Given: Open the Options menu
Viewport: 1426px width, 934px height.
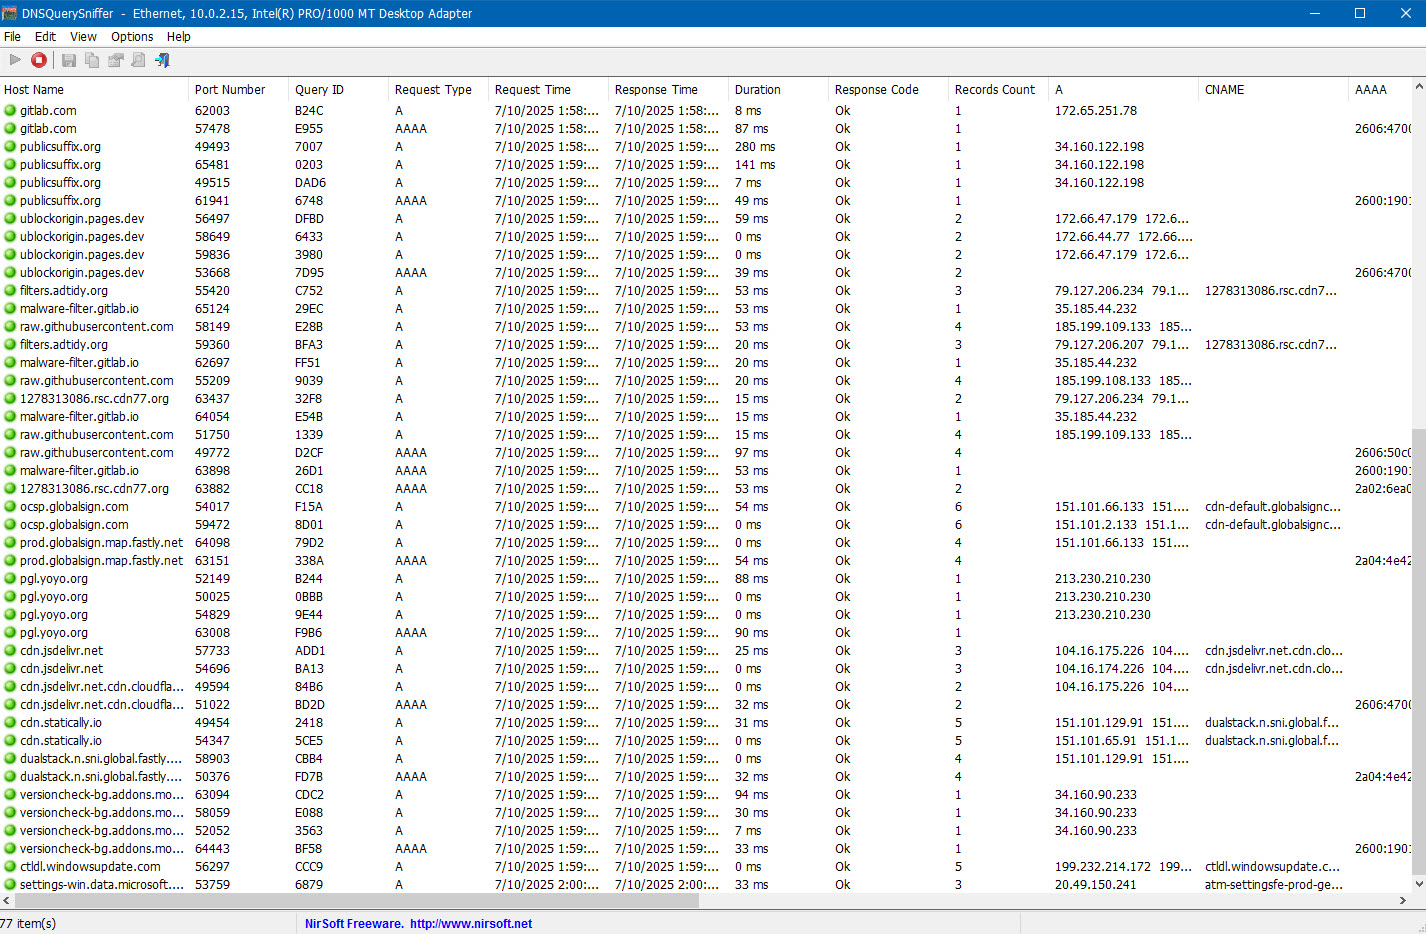Looking at the screenshot, I should pos(132,36).
